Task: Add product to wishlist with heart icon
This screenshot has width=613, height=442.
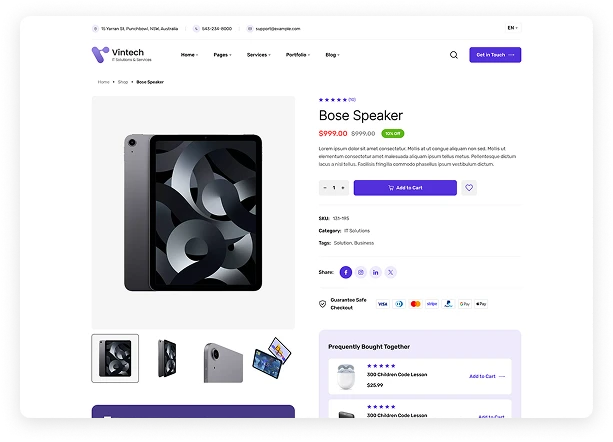Action: [x=470, y=188]
